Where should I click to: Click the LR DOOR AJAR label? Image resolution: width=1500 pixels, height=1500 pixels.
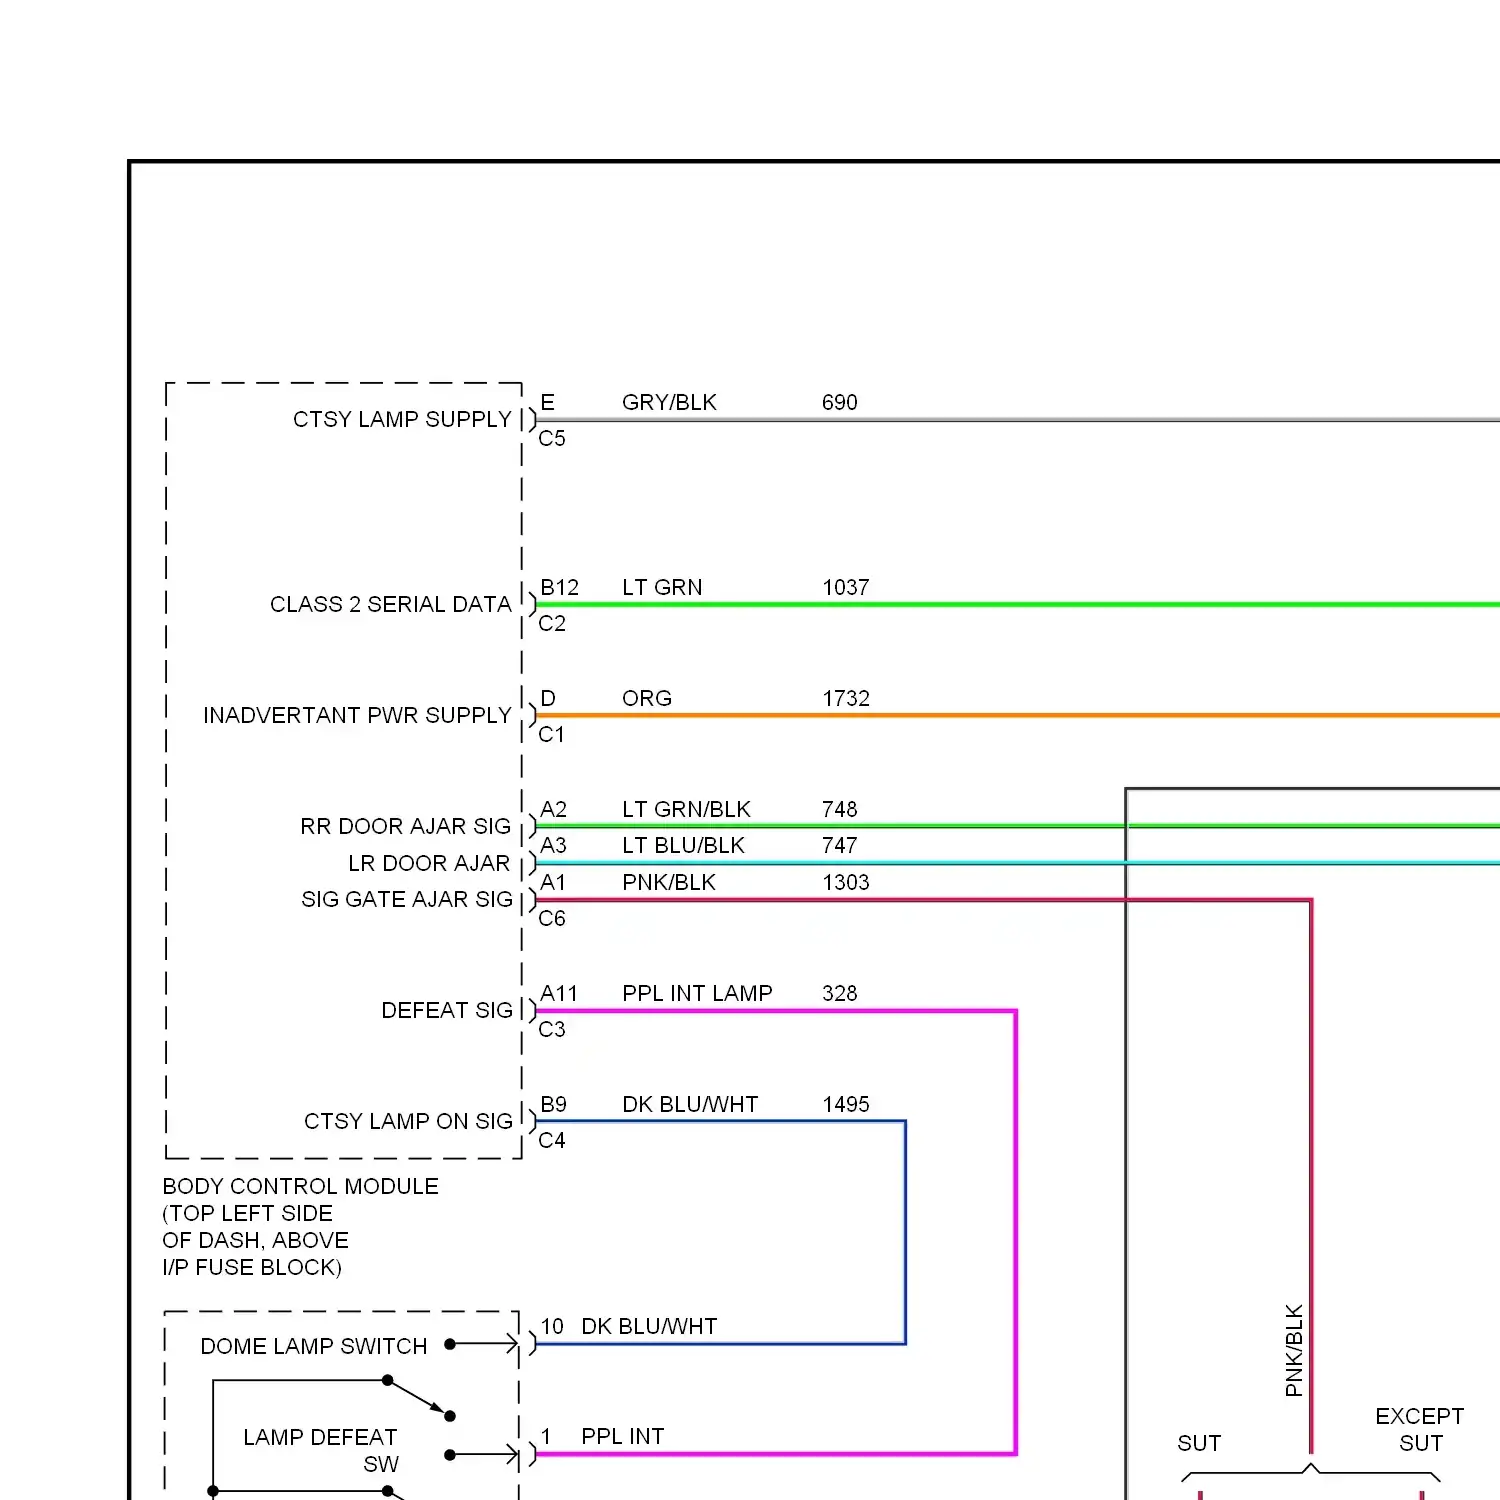(429, 863)
